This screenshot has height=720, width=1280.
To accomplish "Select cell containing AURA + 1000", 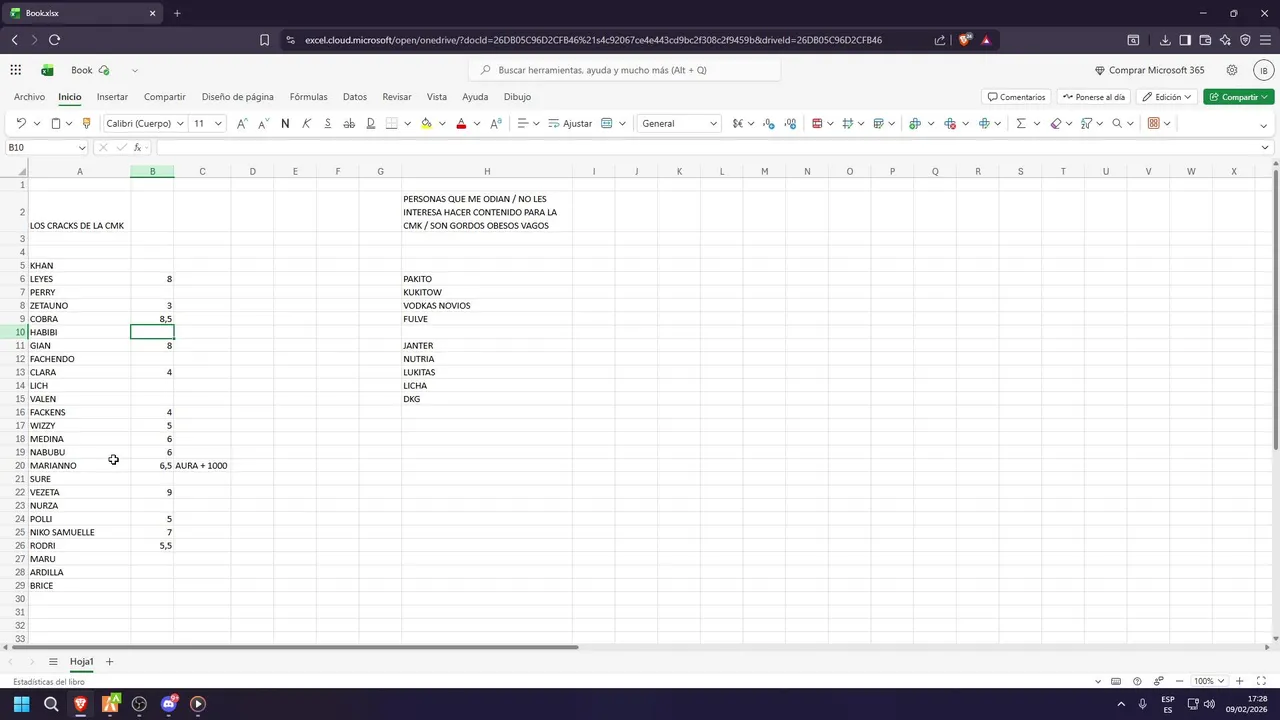I will point(202,466).
